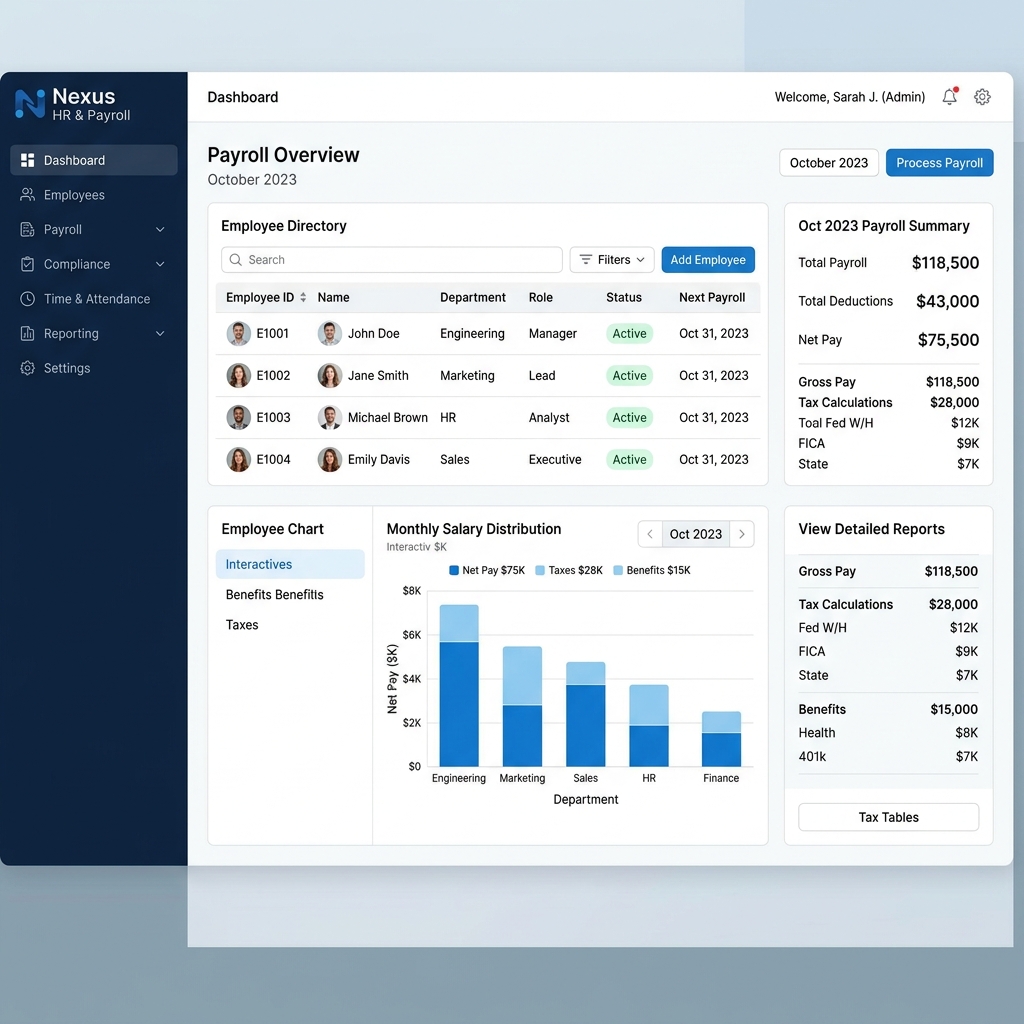Open Dashboard in the sidebar
Viewport: 1024px width, 1024px height.
pos(94,160)
